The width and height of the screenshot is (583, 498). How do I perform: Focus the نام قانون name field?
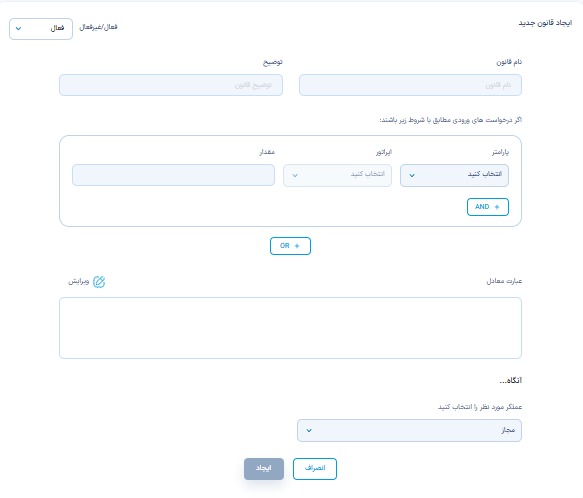(x=410, y=85)
